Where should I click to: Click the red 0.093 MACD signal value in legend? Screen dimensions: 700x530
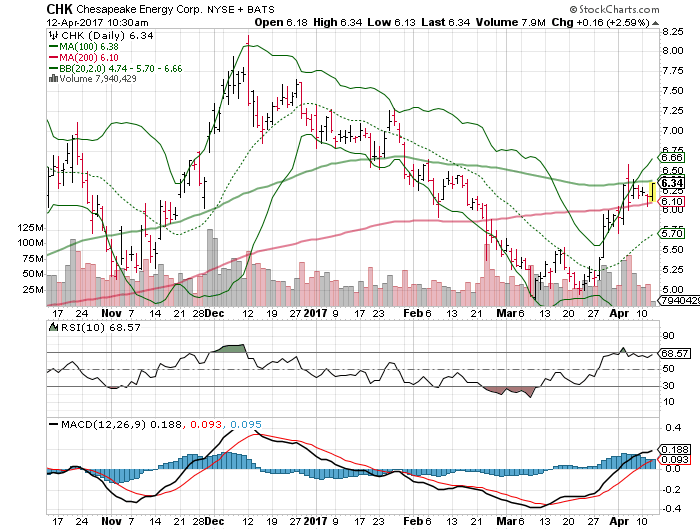pos(206,424)
